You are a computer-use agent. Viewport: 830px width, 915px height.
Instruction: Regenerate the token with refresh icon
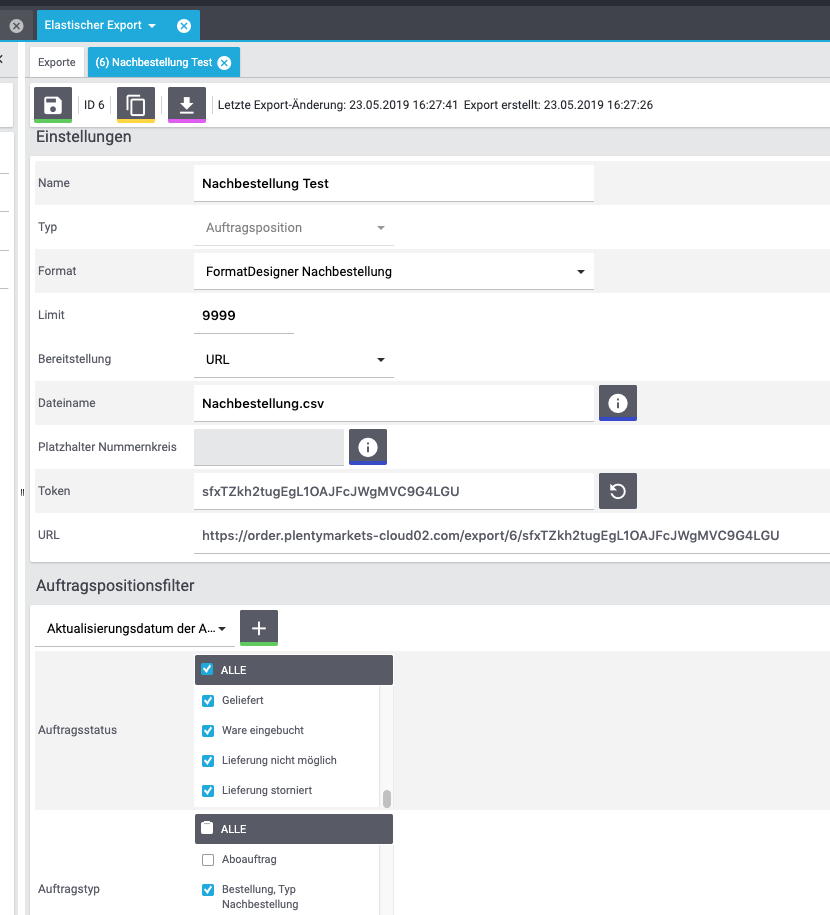pos(617,491)
